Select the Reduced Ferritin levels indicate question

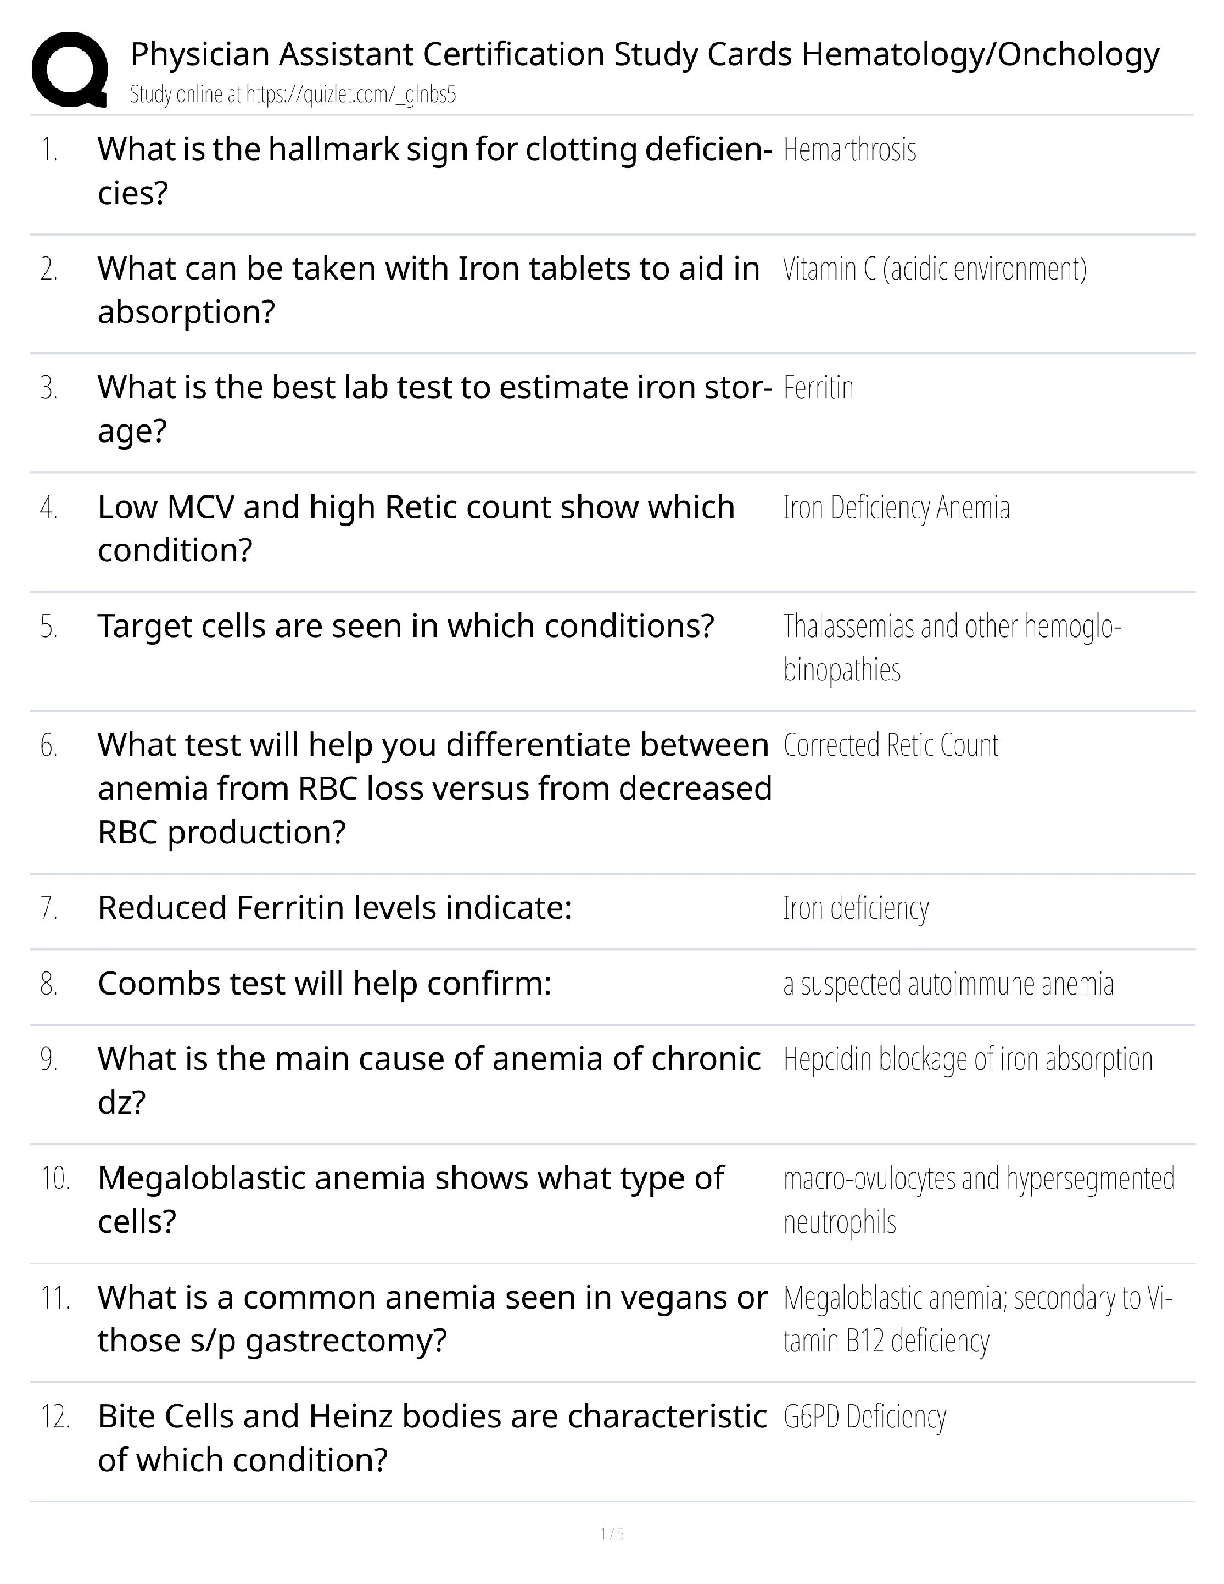click(334, 908)
